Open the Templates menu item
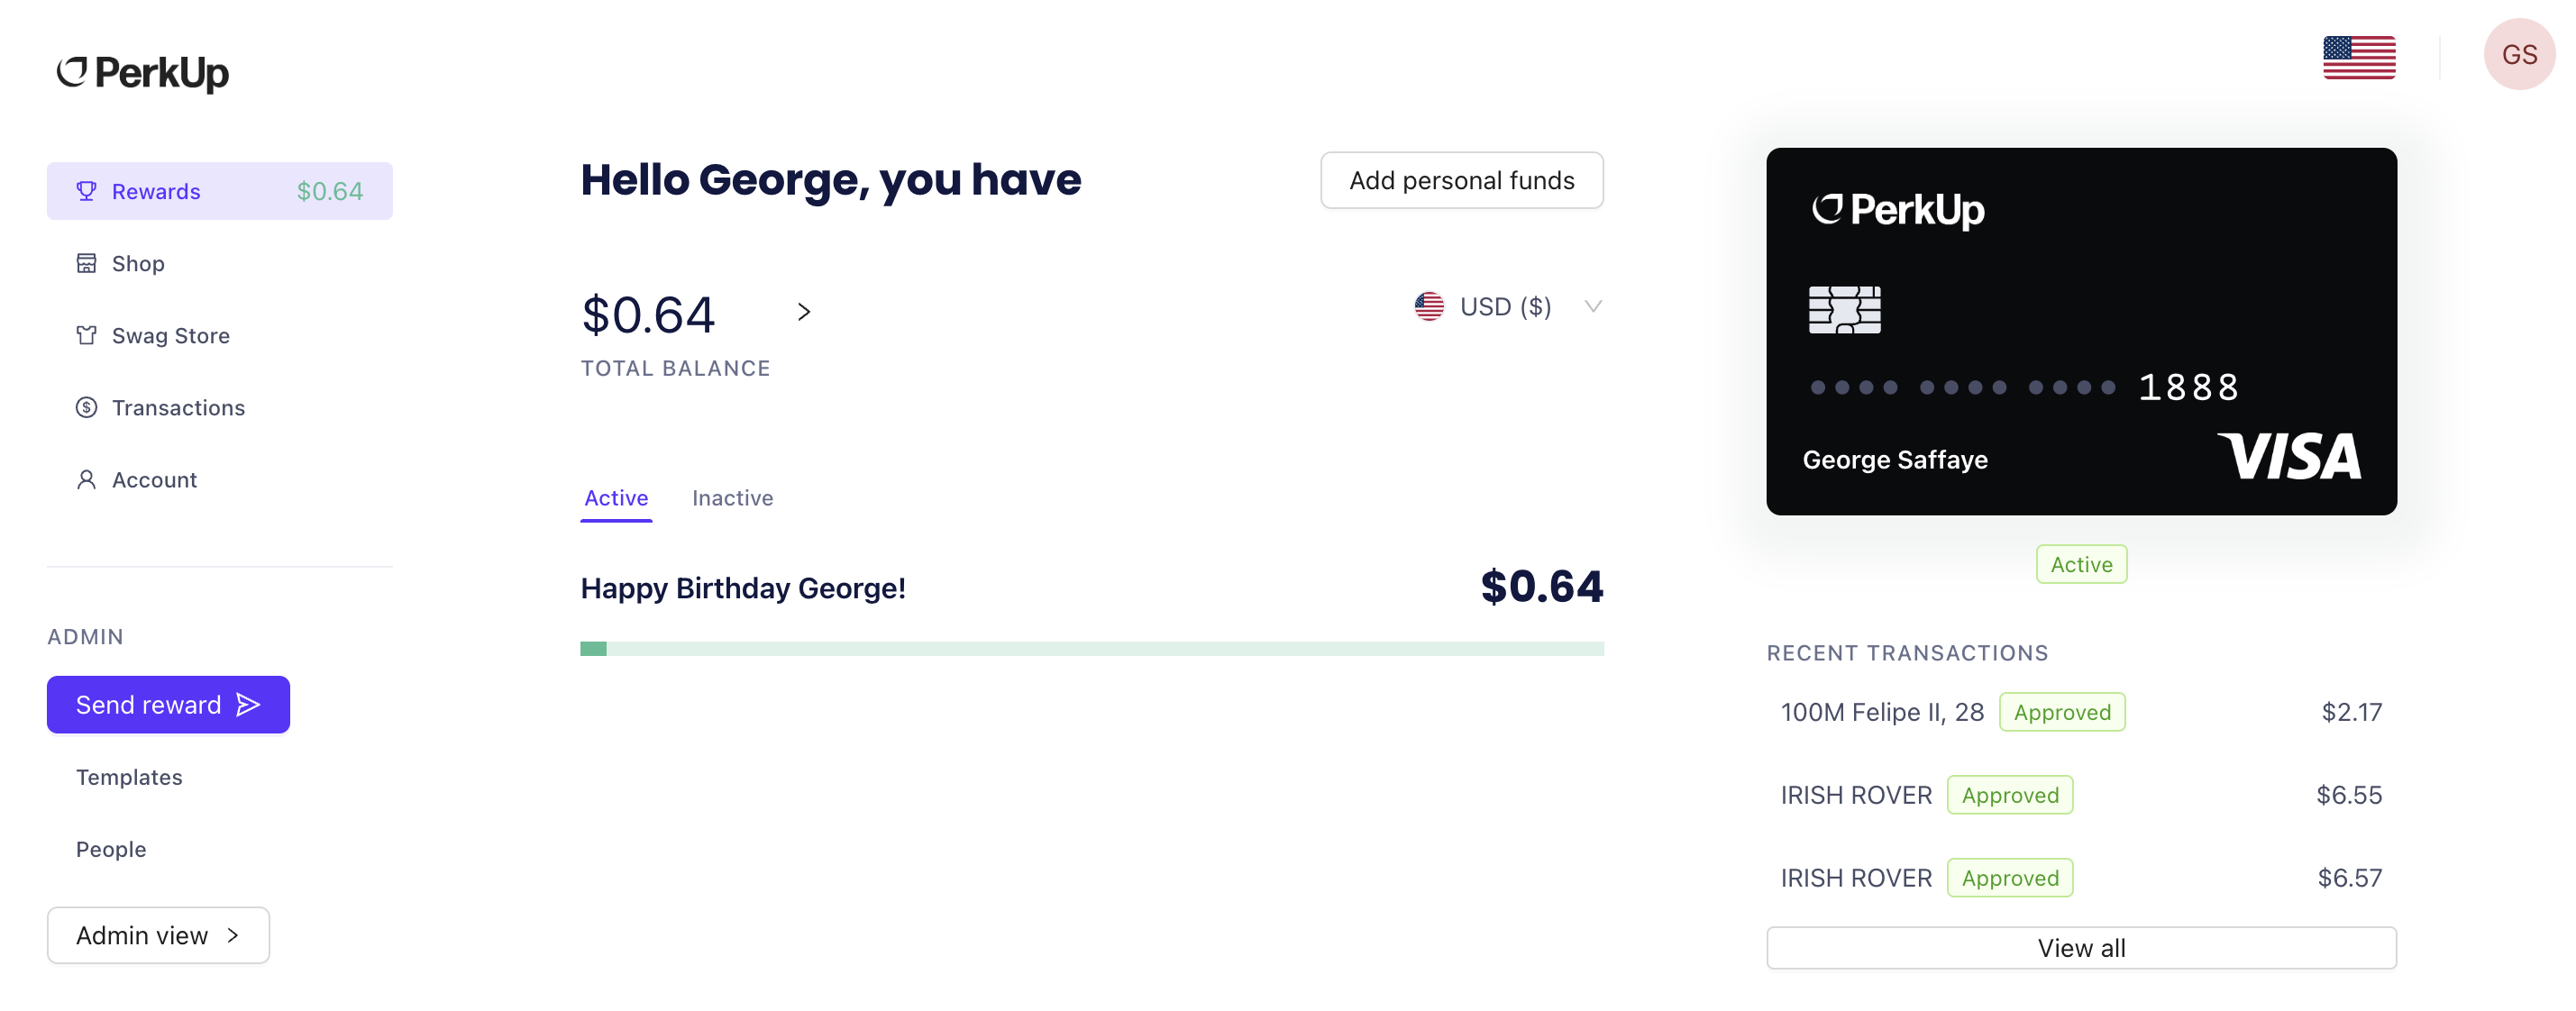Image resolution: width=2576 pixels, height=1011 pixels. click(128, 773)
